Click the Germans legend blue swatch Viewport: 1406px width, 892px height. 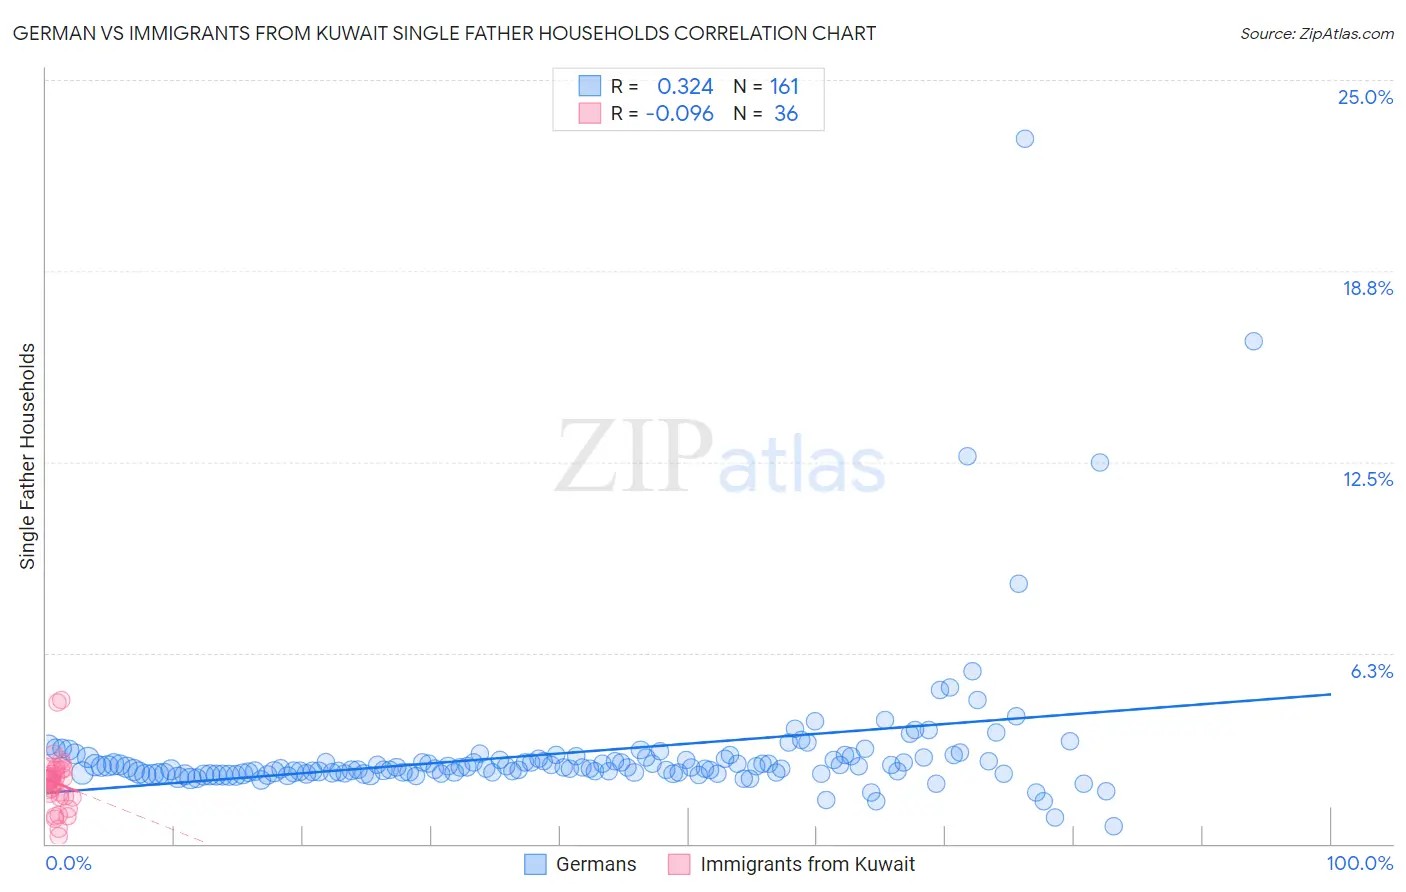(x=535, y=864)
